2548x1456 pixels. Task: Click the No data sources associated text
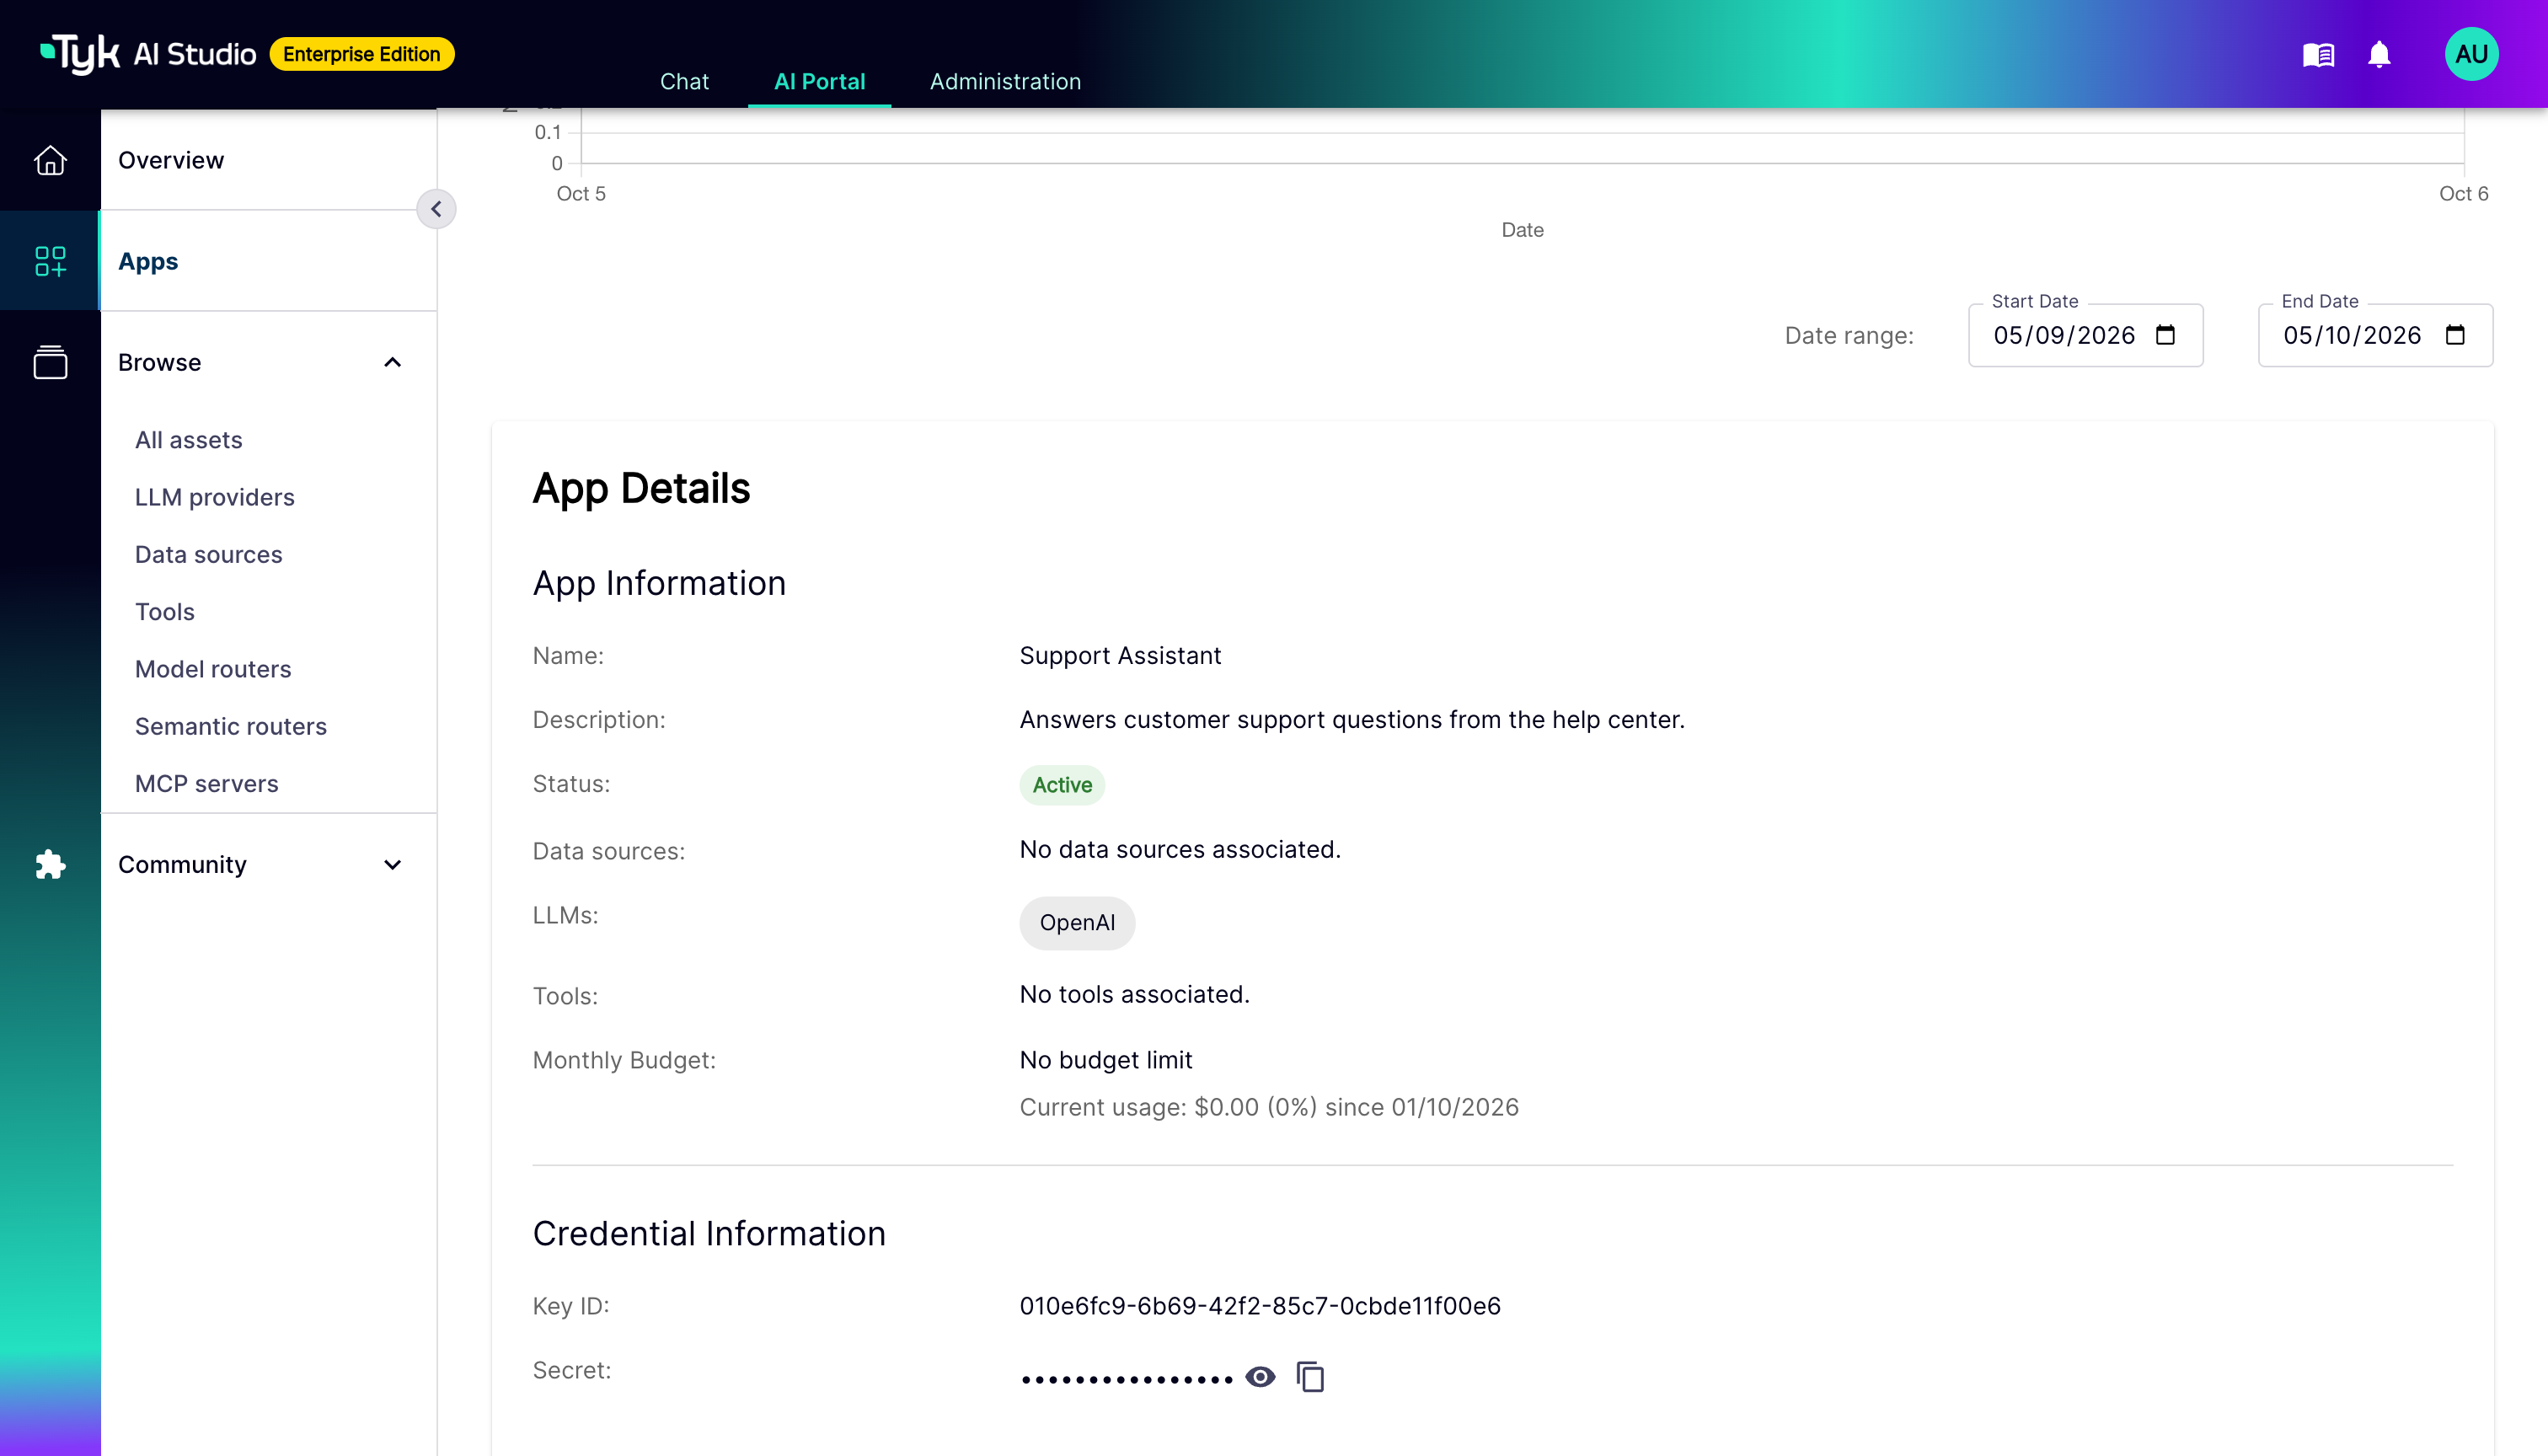[1180, 849]
